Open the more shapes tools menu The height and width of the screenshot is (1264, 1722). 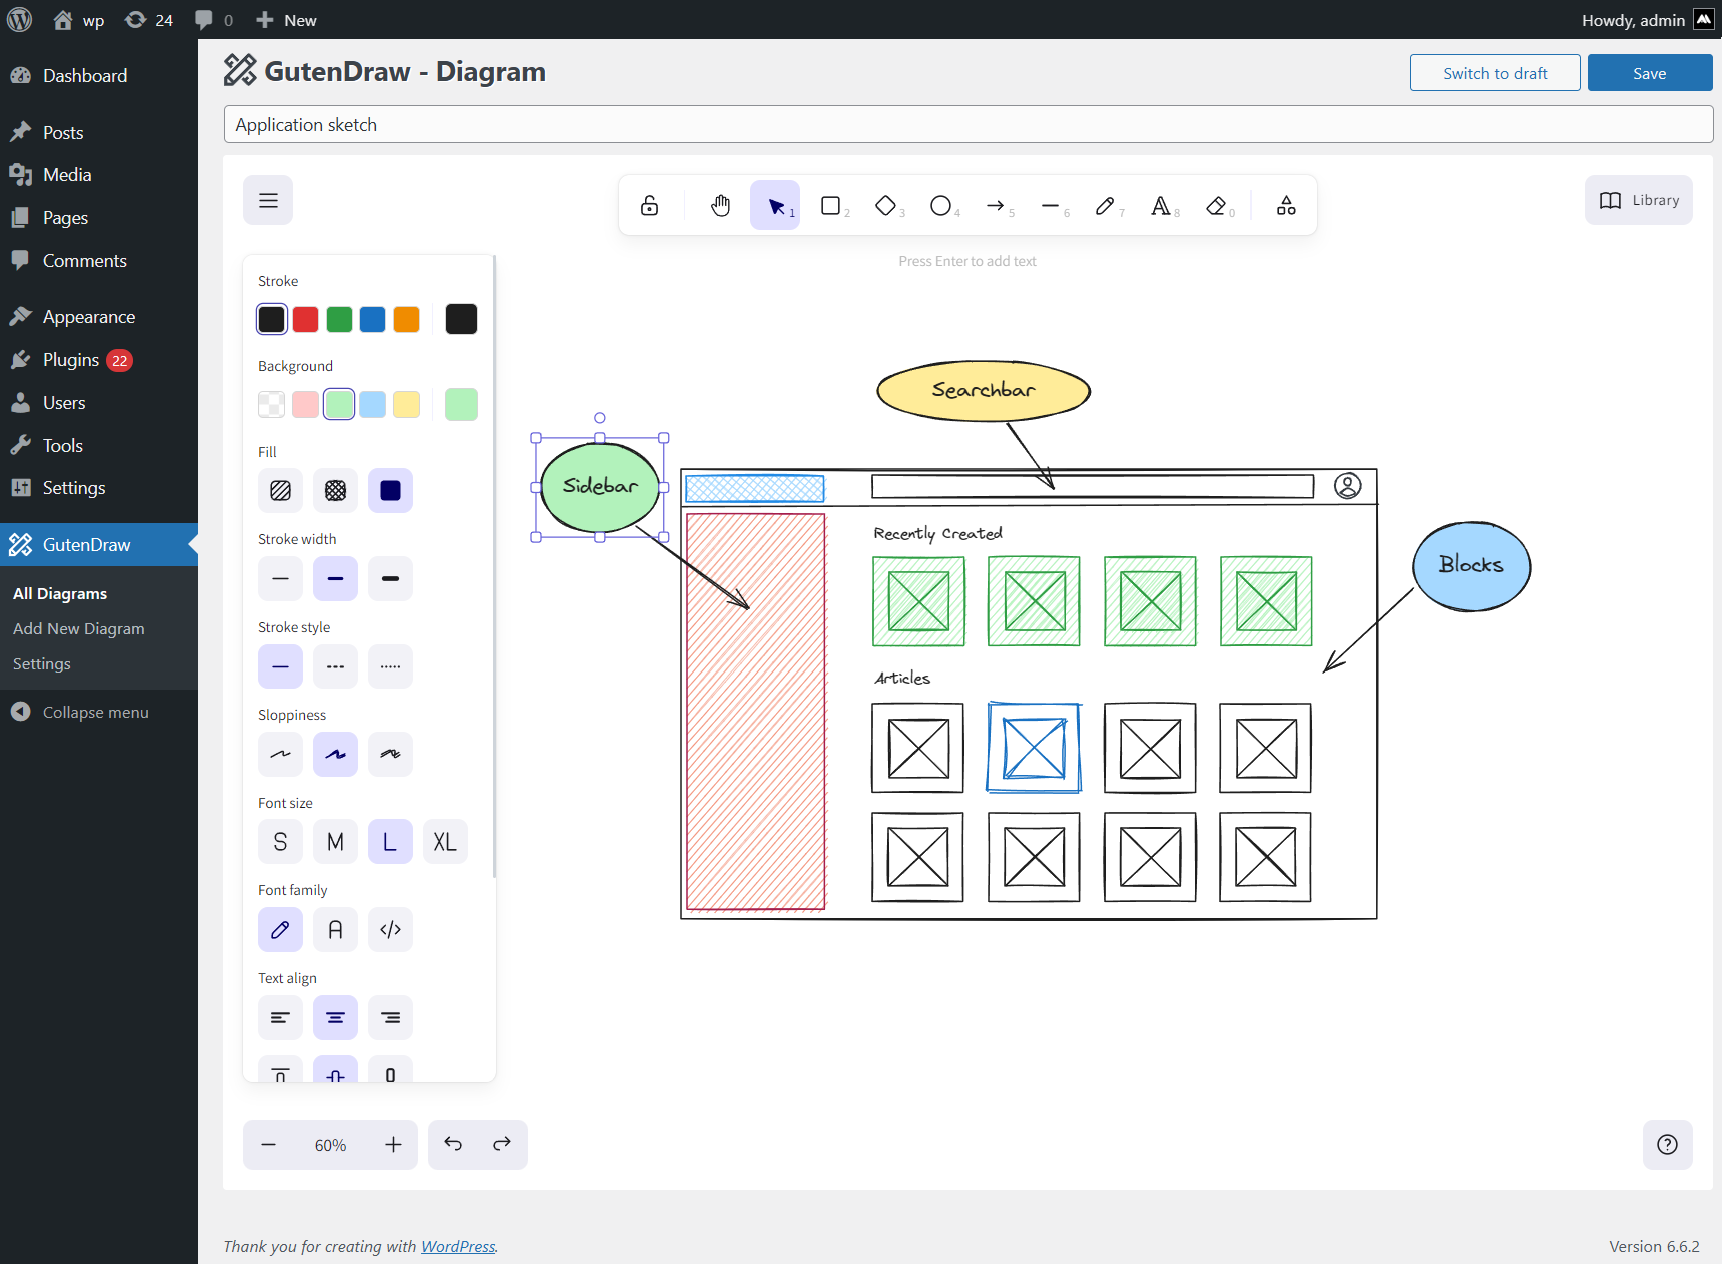point(1286,206)
